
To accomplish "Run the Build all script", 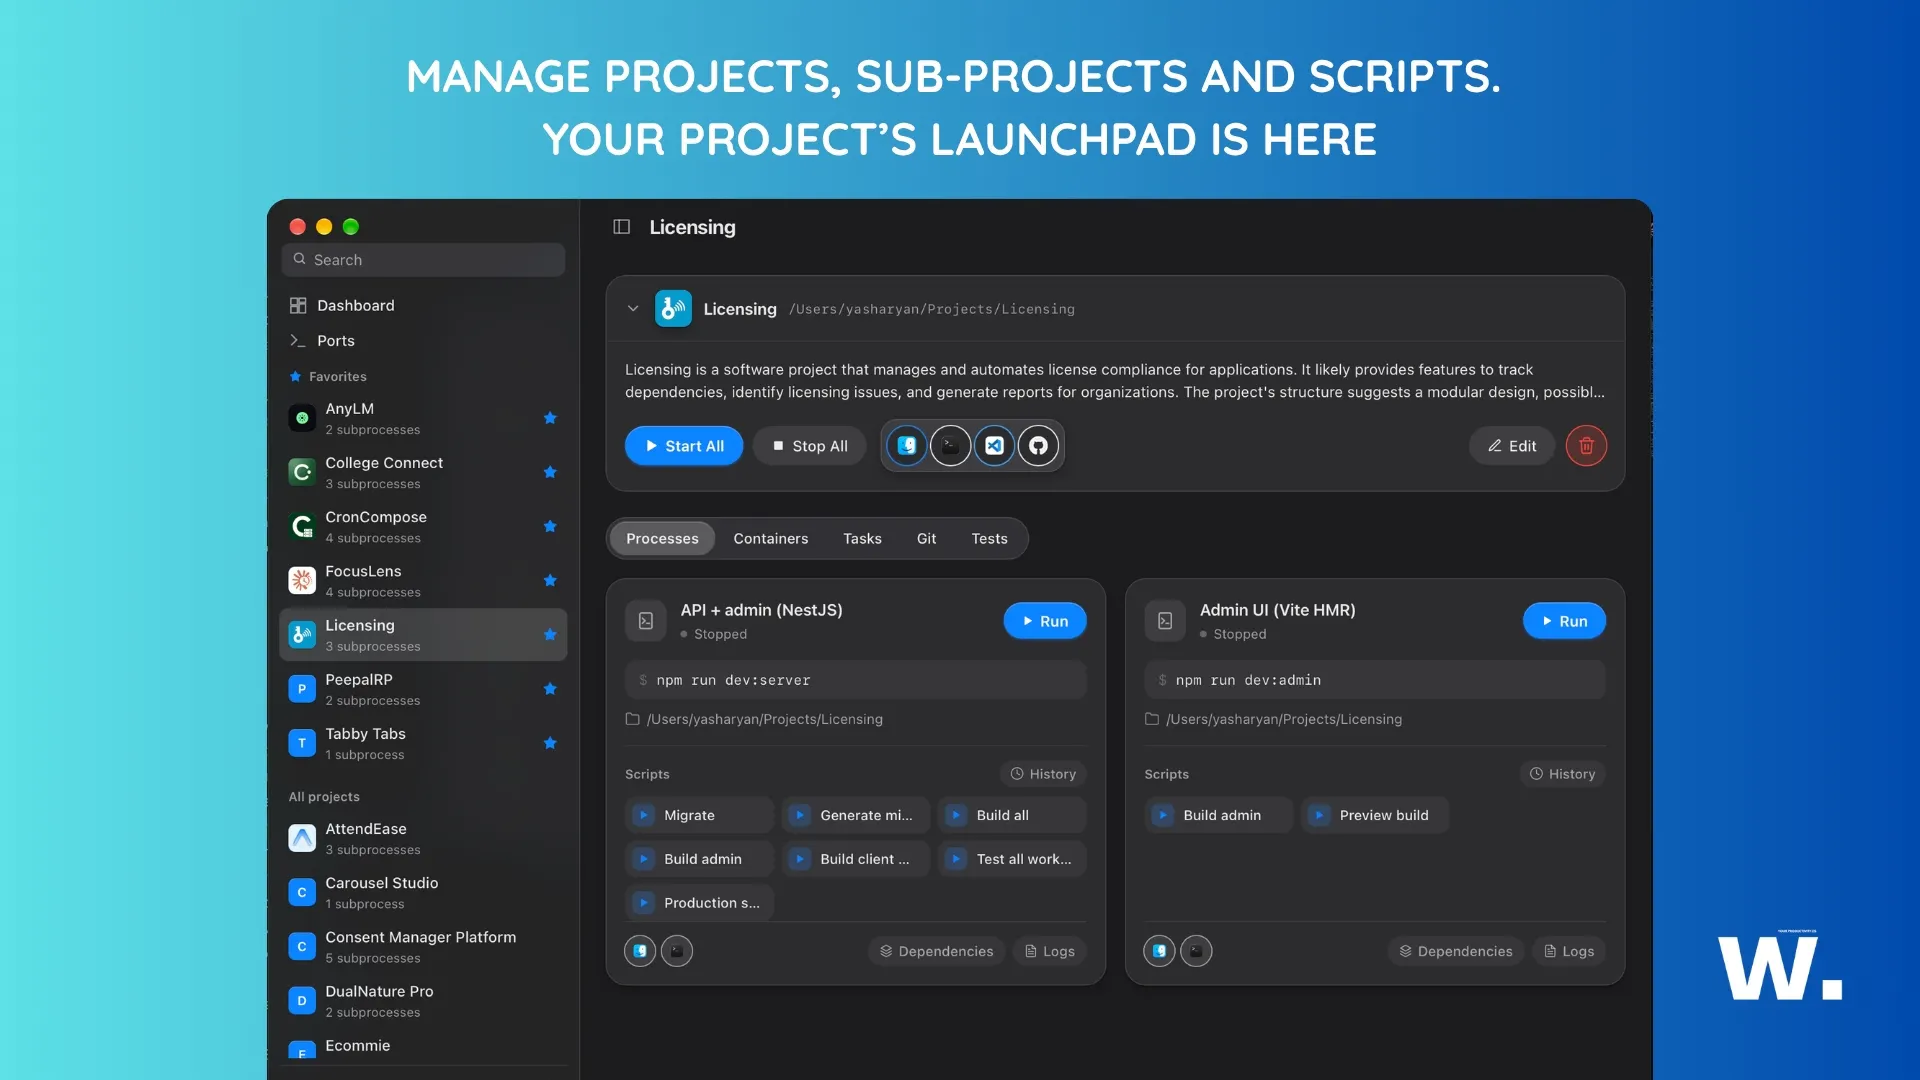I will (x=1012, y=815).
